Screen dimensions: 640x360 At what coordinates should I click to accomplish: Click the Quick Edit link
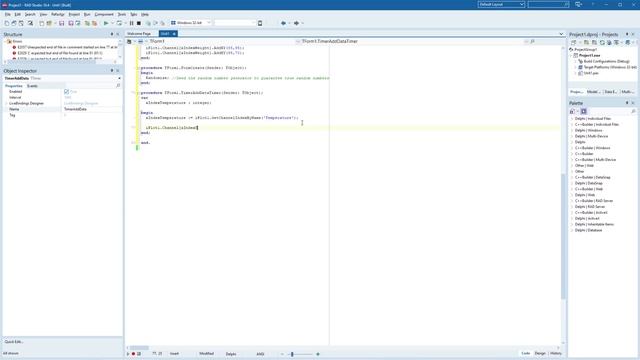(13, 342)
